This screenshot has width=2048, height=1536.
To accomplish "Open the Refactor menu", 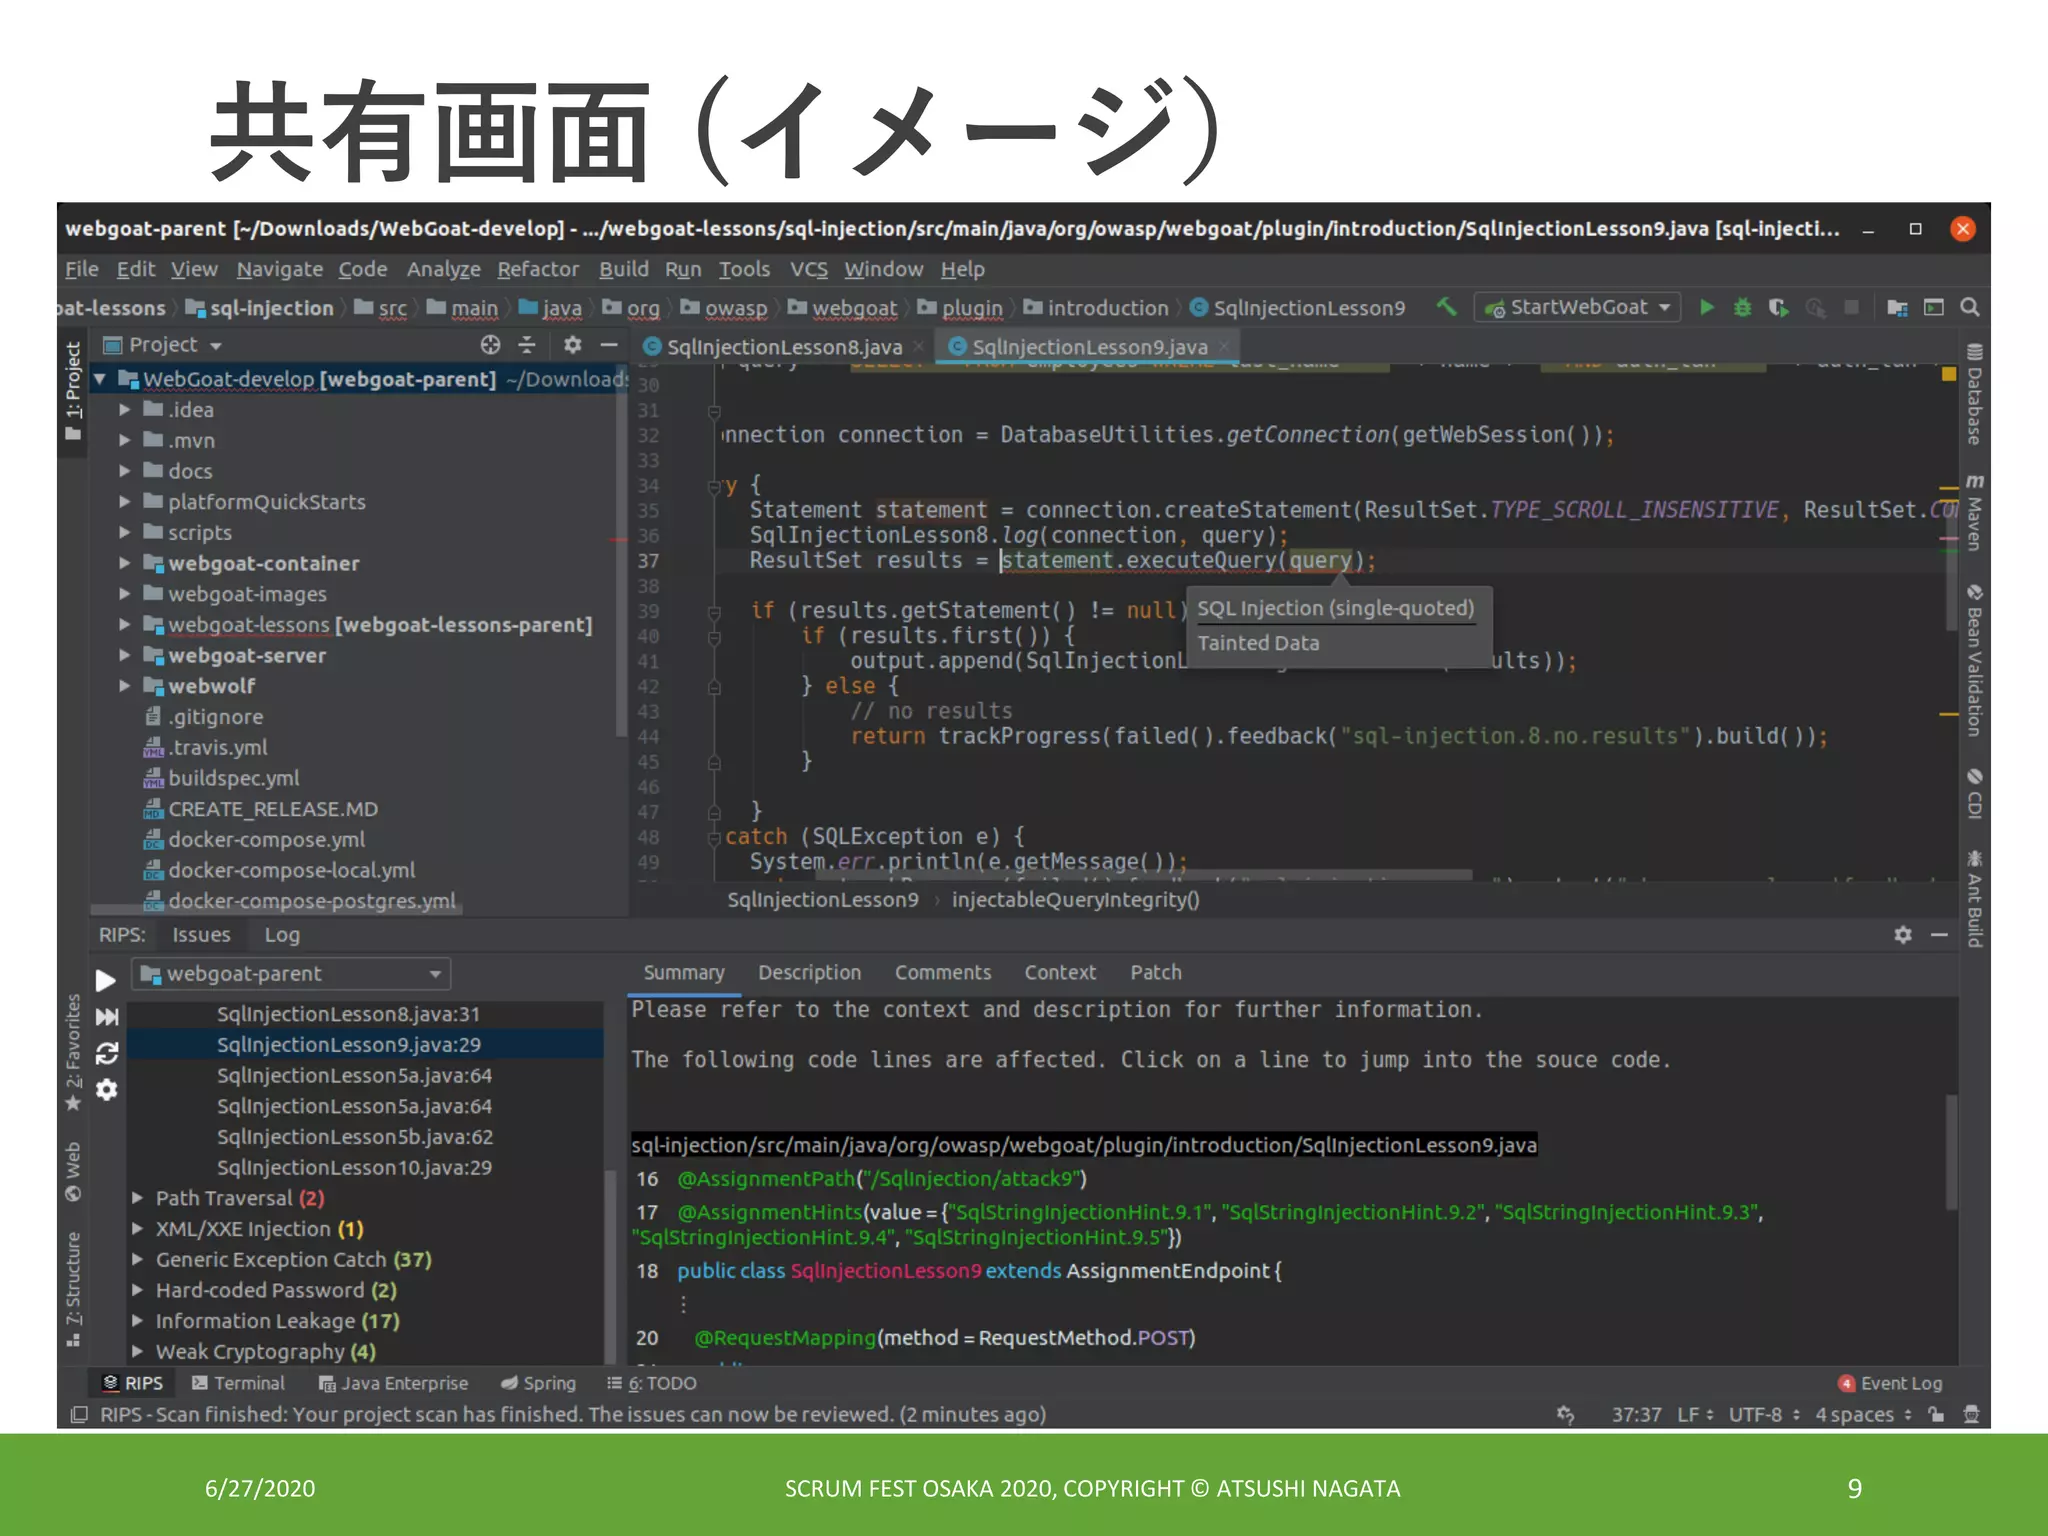I will (x=538, y=269).
